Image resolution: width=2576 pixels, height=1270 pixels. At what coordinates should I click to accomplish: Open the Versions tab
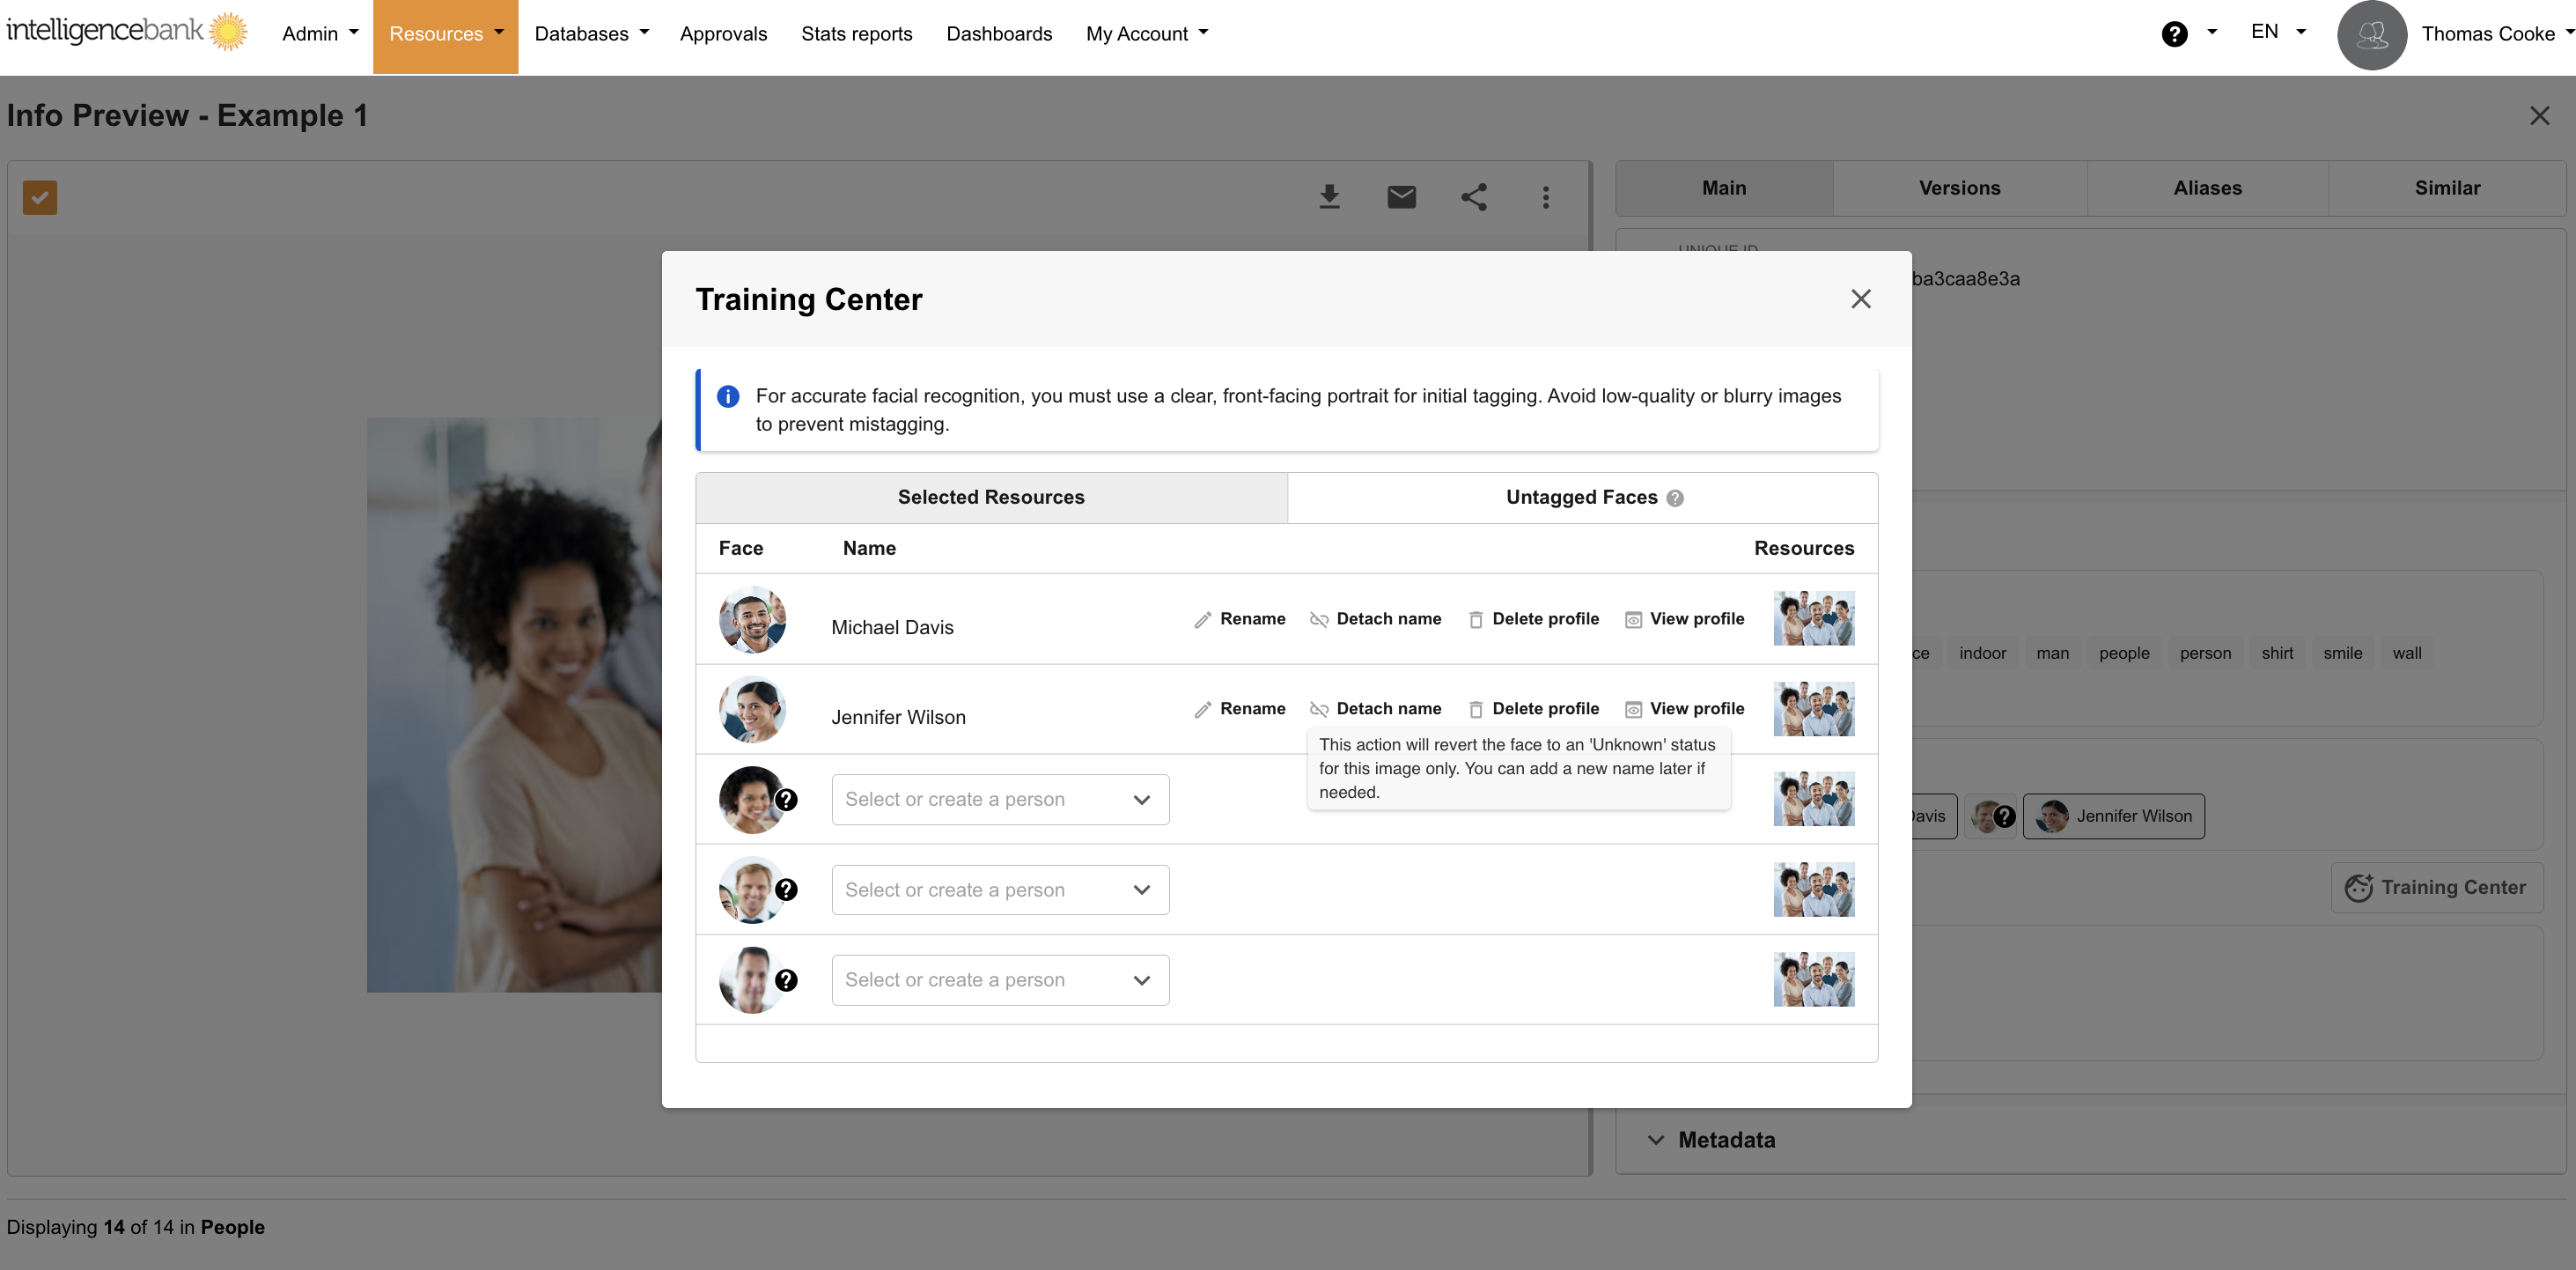[1959, 188]
